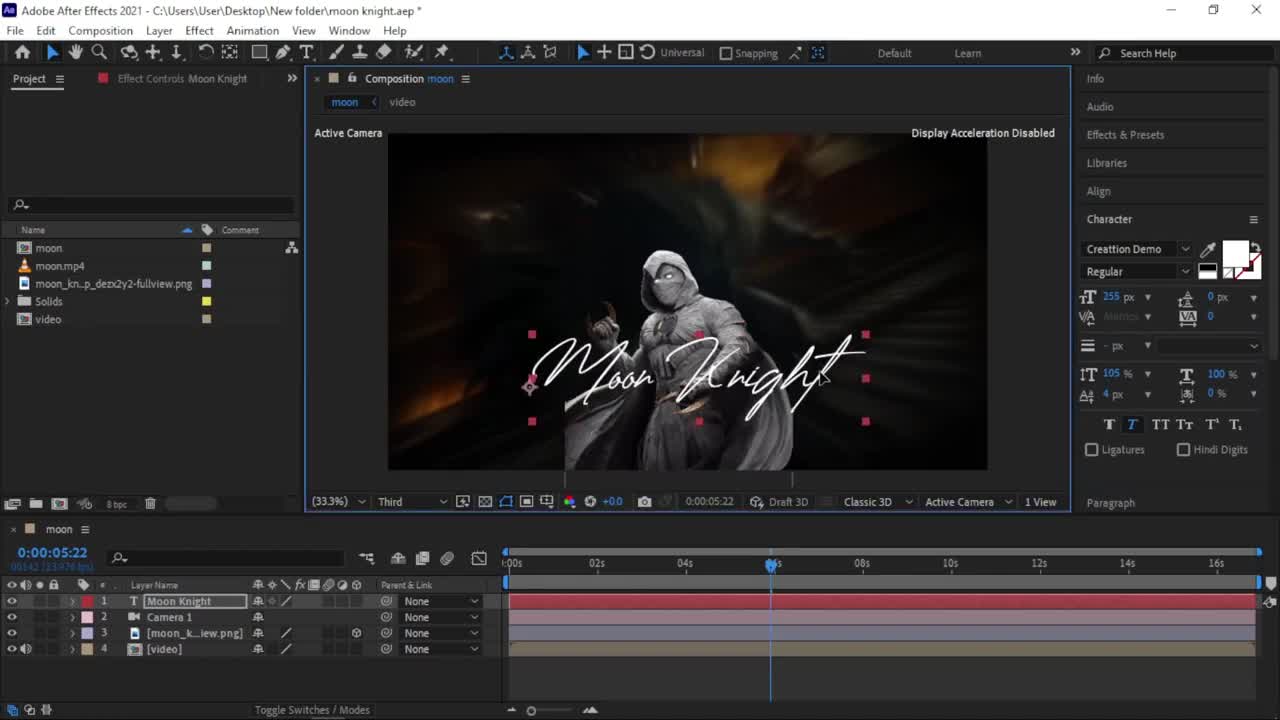Select the Rectangle shape tool
The width and height of the screenshot is (1280, 720).
click(x=259, y=53)
